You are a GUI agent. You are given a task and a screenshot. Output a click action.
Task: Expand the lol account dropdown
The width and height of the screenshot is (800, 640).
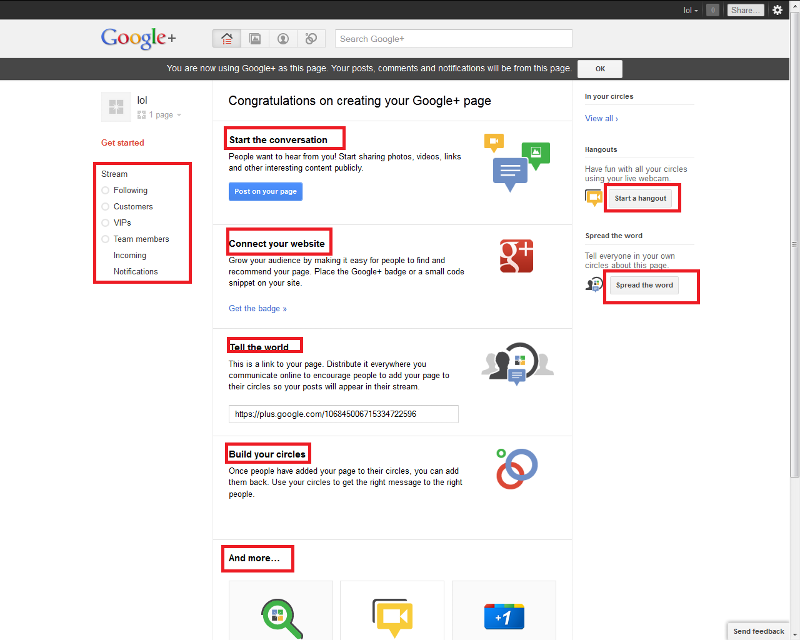tap(690, 10)
